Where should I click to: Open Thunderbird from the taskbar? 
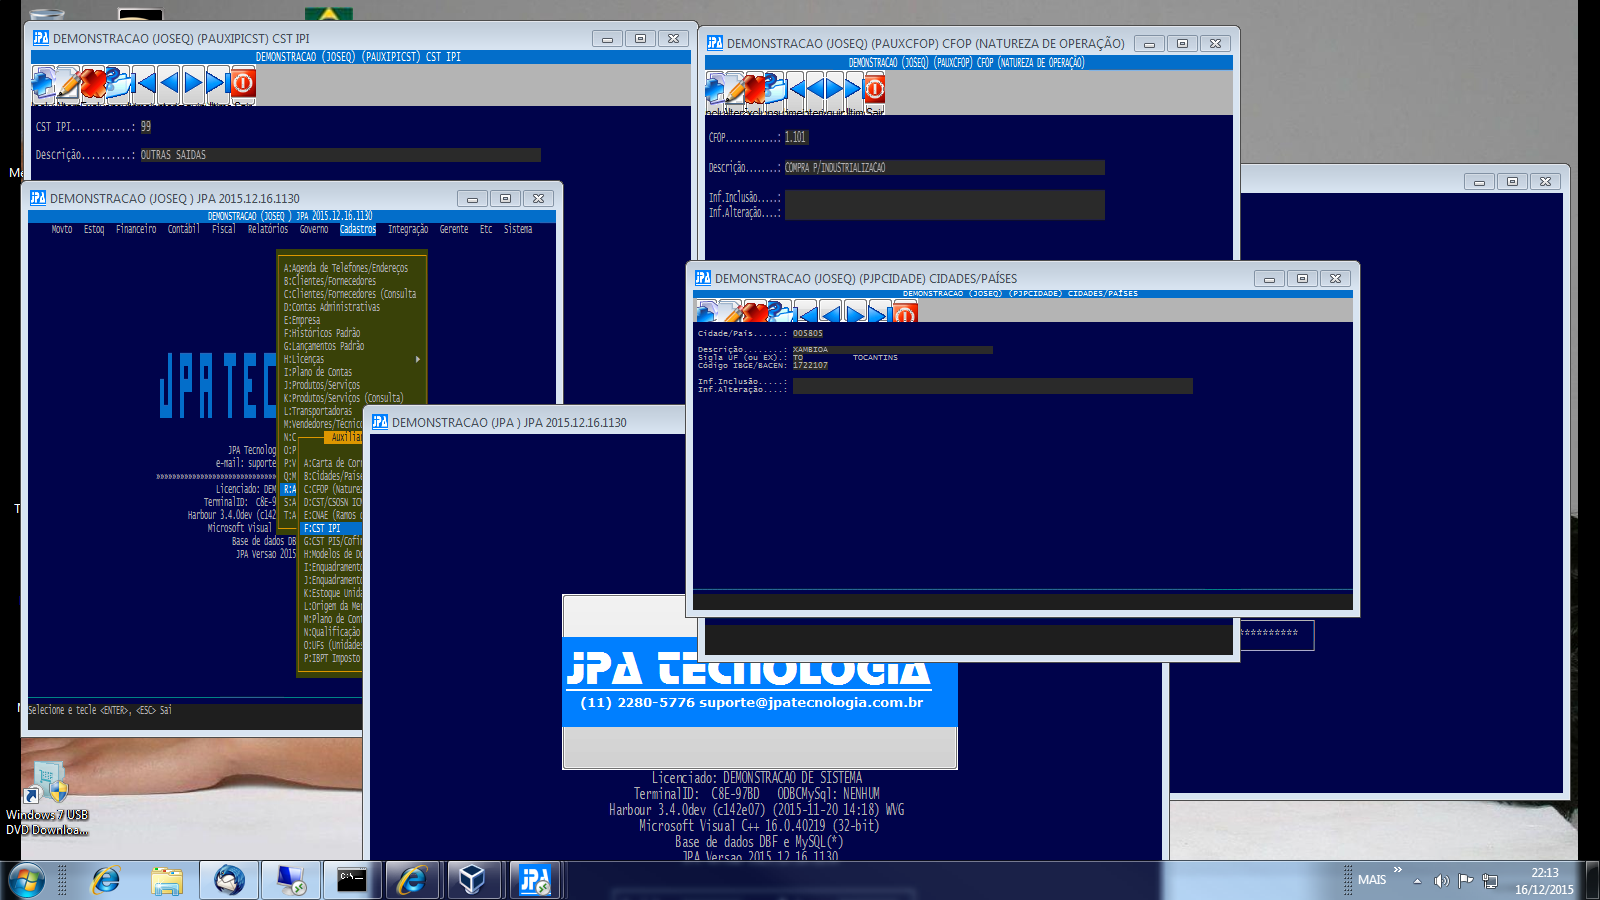[x=229, y=880]
